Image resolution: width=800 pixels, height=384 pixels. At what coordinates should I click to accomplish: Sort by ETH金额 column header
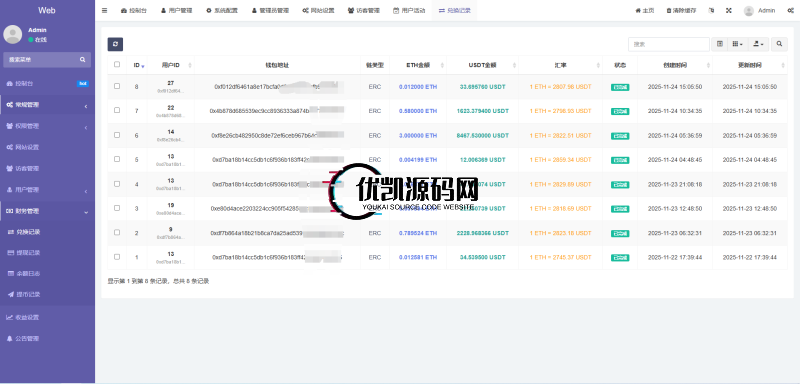[x=418, y=65]
